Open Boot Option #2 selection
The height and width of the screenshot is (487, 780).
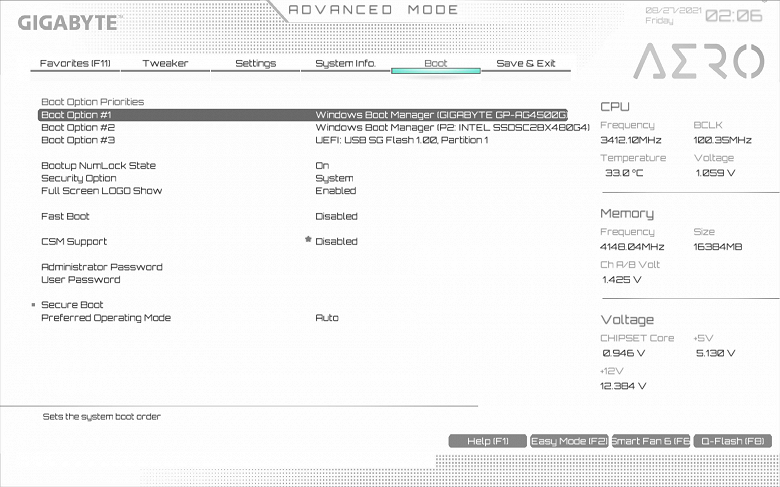[x=452, y=128]
